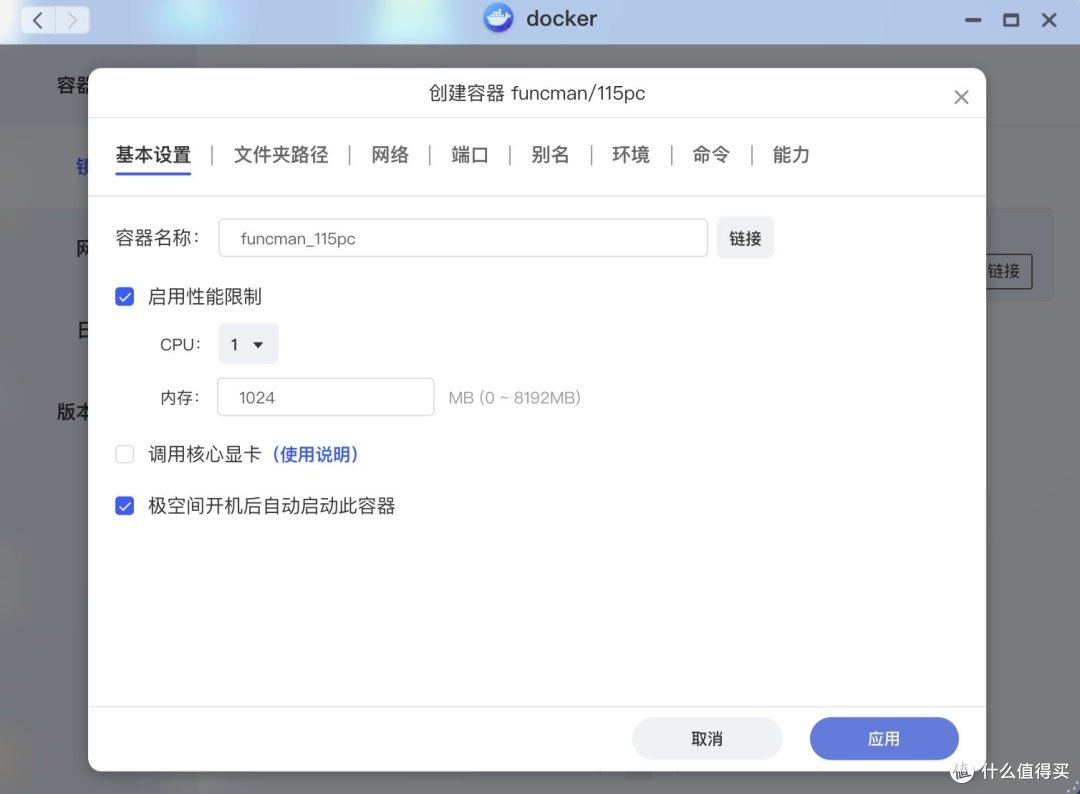Screen dimensions: 1080x794
Task: Disable the 启用性能限制 checkbox
Action: click(124, 296)
